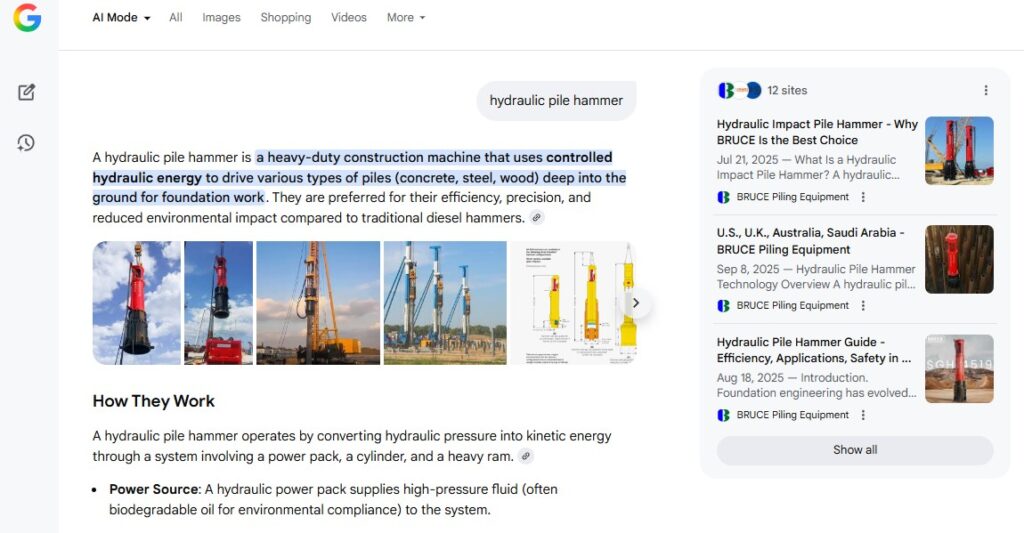Open Hydraulic Pile Hammer Guide article link

(813, 350)
